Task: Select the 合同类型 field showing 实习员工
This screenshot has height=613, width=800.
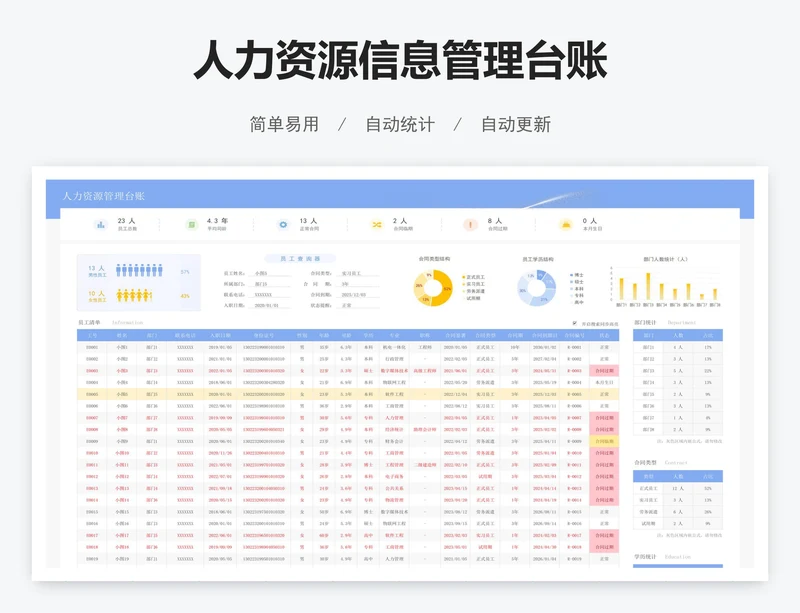Action: pyautogui.click(x=360, y=274)
